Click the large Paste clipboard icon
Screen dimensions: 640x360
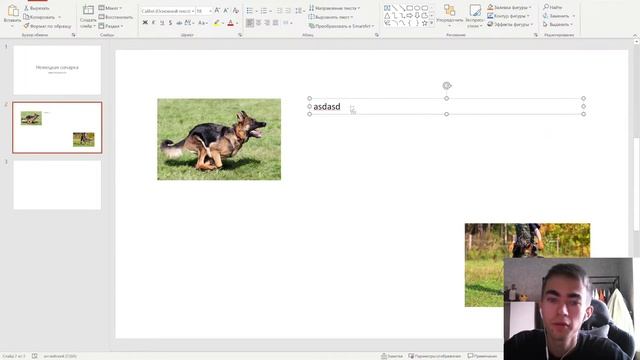12,11
